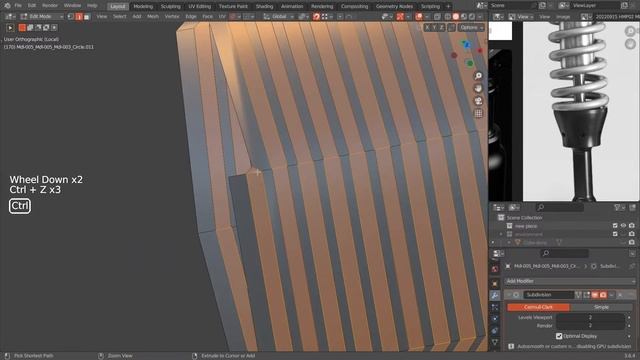This screenshot has width=640, height=360.
Task: Select face select mode icon
Action: tap(87, 17)
